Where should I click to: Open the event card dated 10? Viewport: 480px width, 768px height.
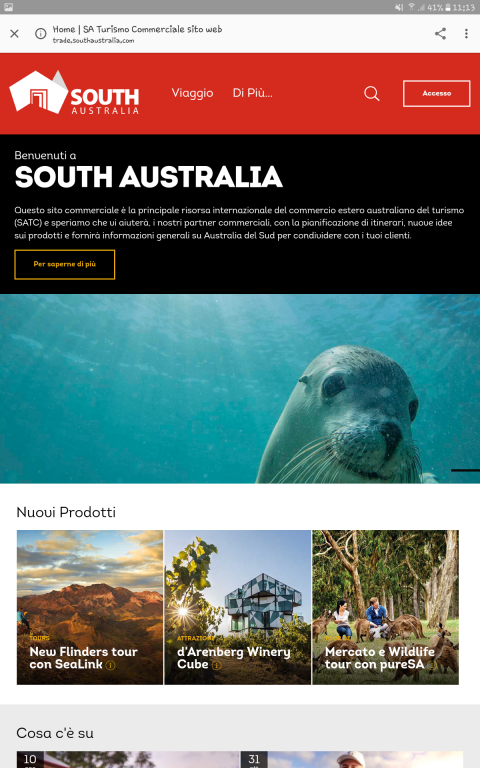127,760
